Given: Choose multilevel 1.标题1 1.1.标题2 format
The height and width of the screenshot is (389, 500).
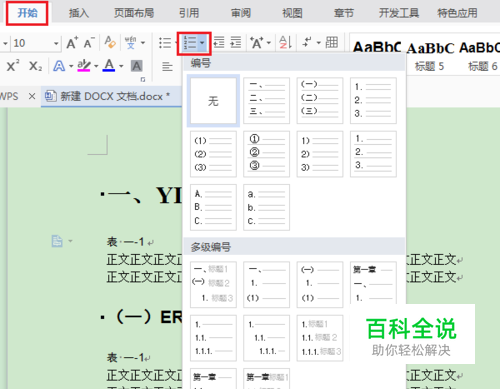Looking at the screenshot, I should (320, 338).
